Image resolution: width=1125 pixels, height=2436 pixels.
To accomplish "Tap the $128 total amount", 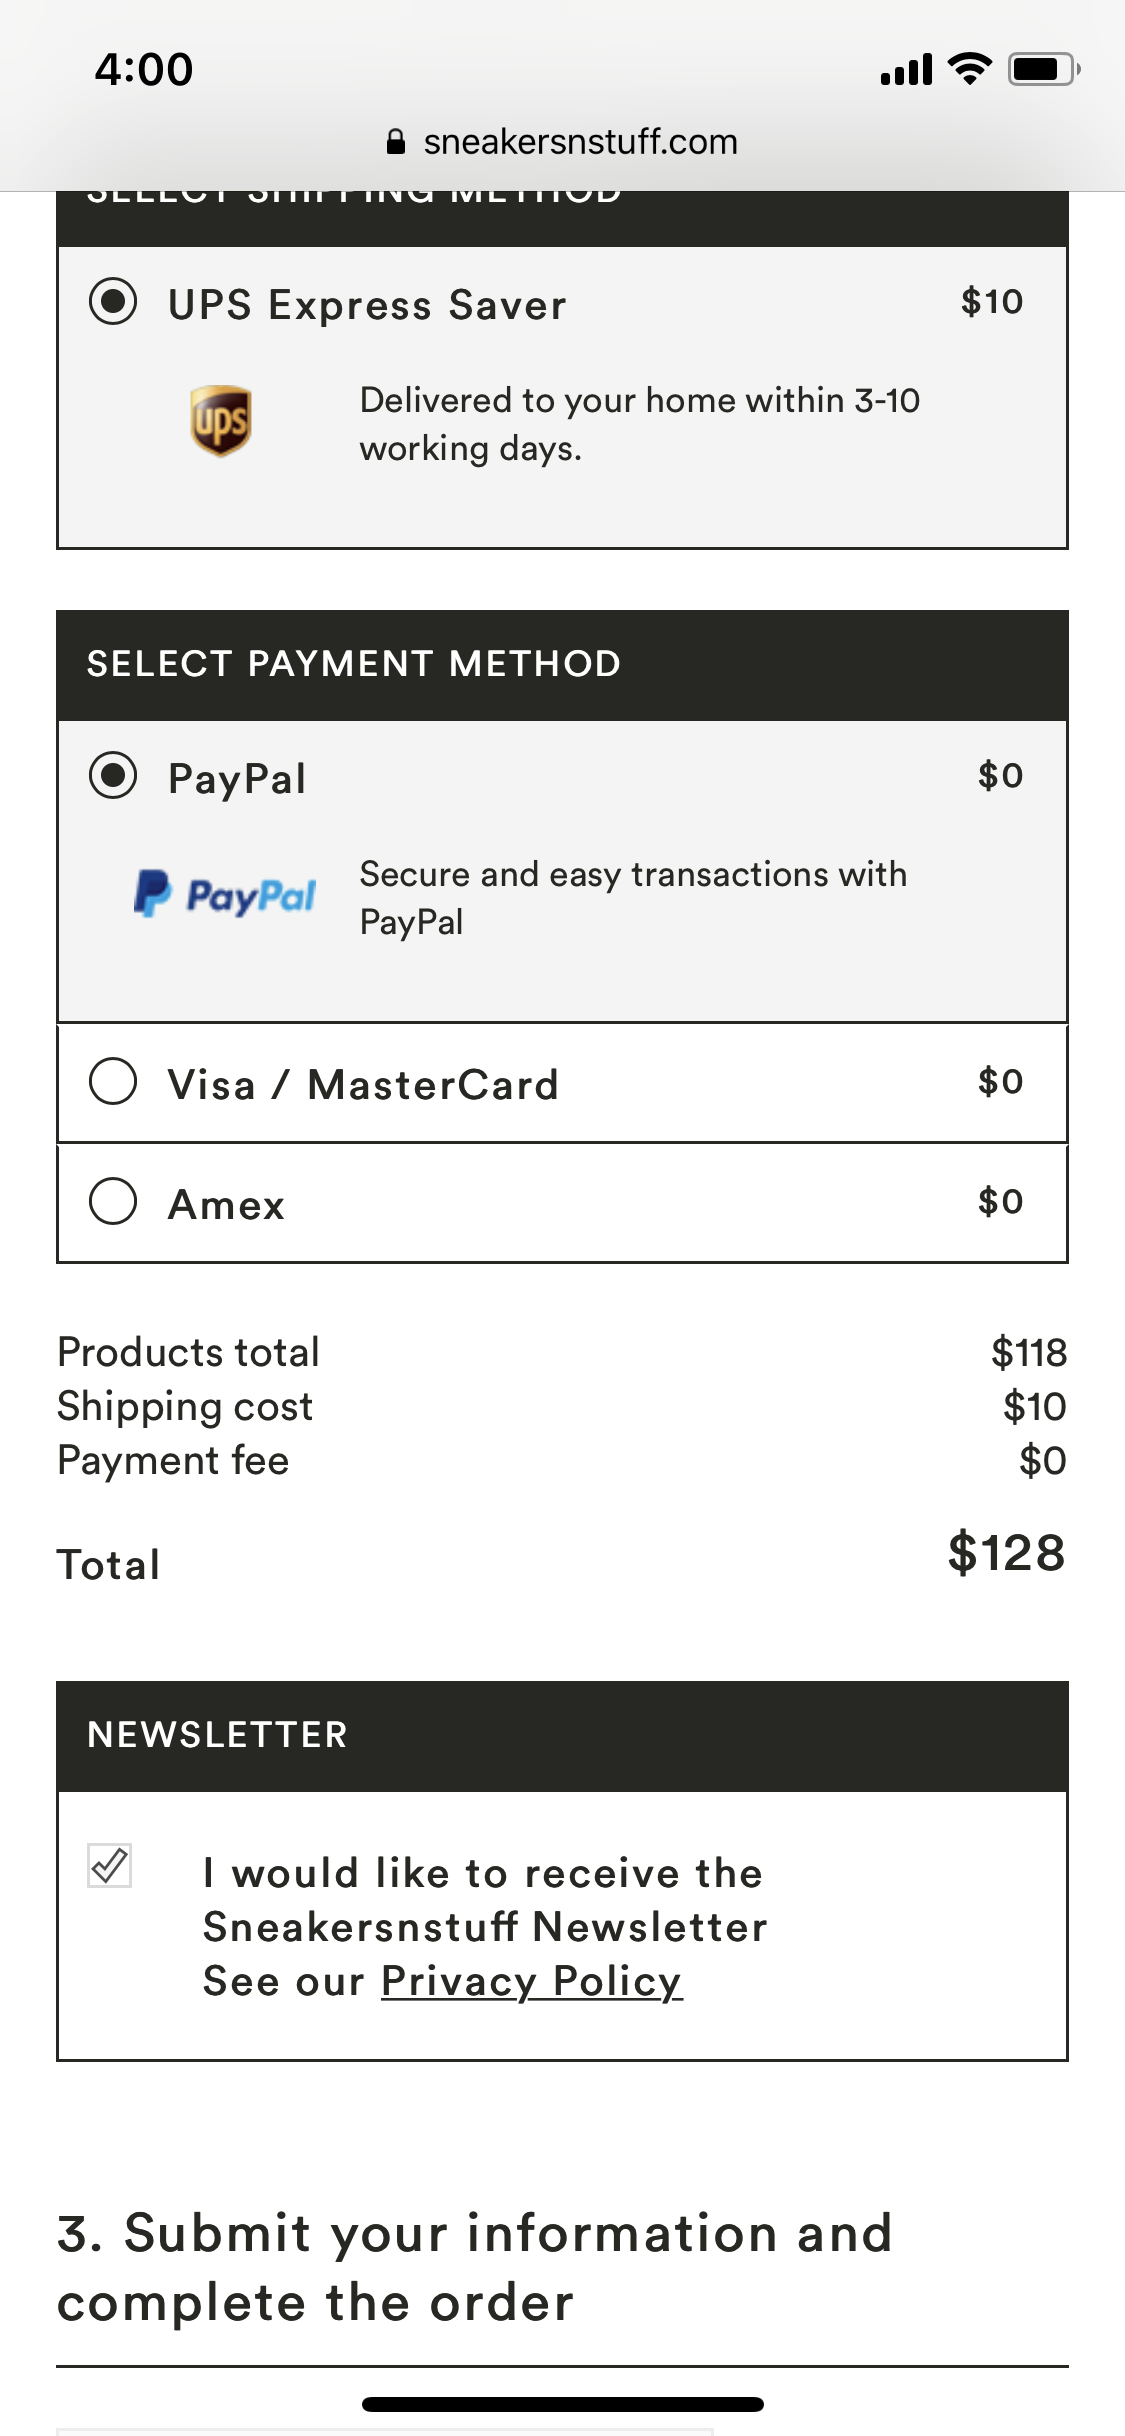I will [x=1006, y=1553].
